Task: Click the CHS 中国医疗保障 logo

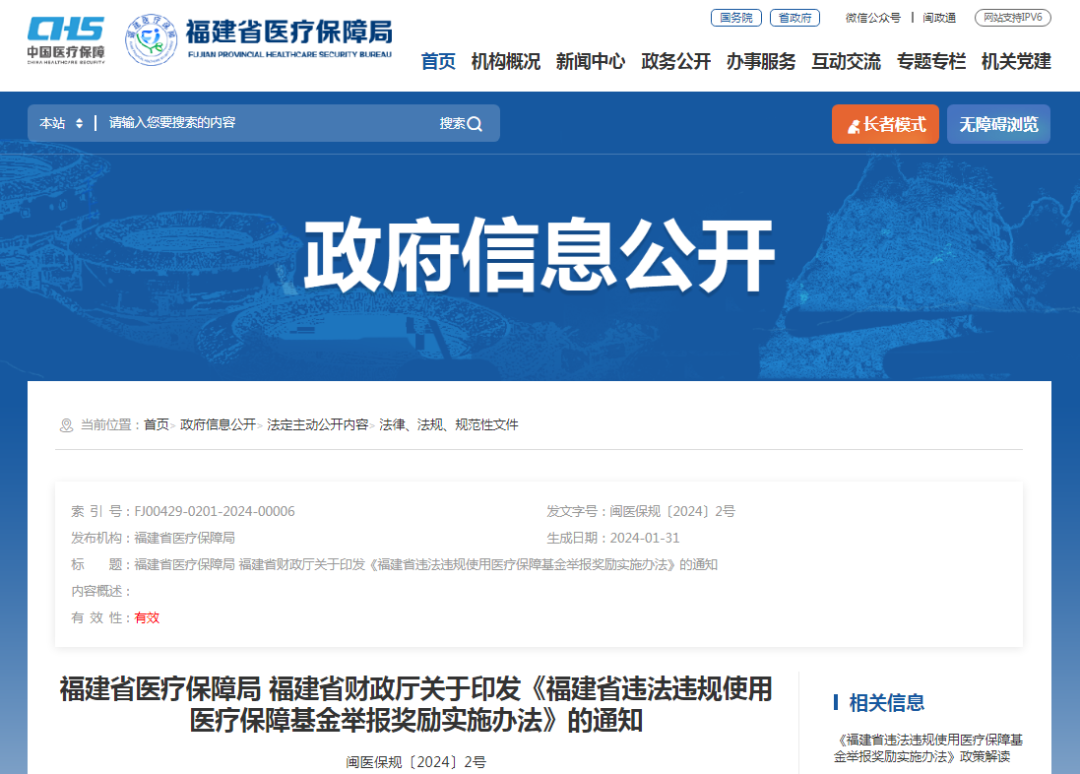Action: click(x=65, y=40)
